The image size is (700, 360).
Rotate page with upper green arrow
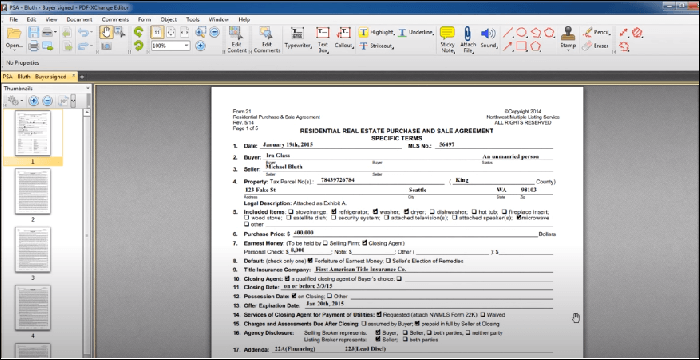pyautogui.click(x=139, y=32)
